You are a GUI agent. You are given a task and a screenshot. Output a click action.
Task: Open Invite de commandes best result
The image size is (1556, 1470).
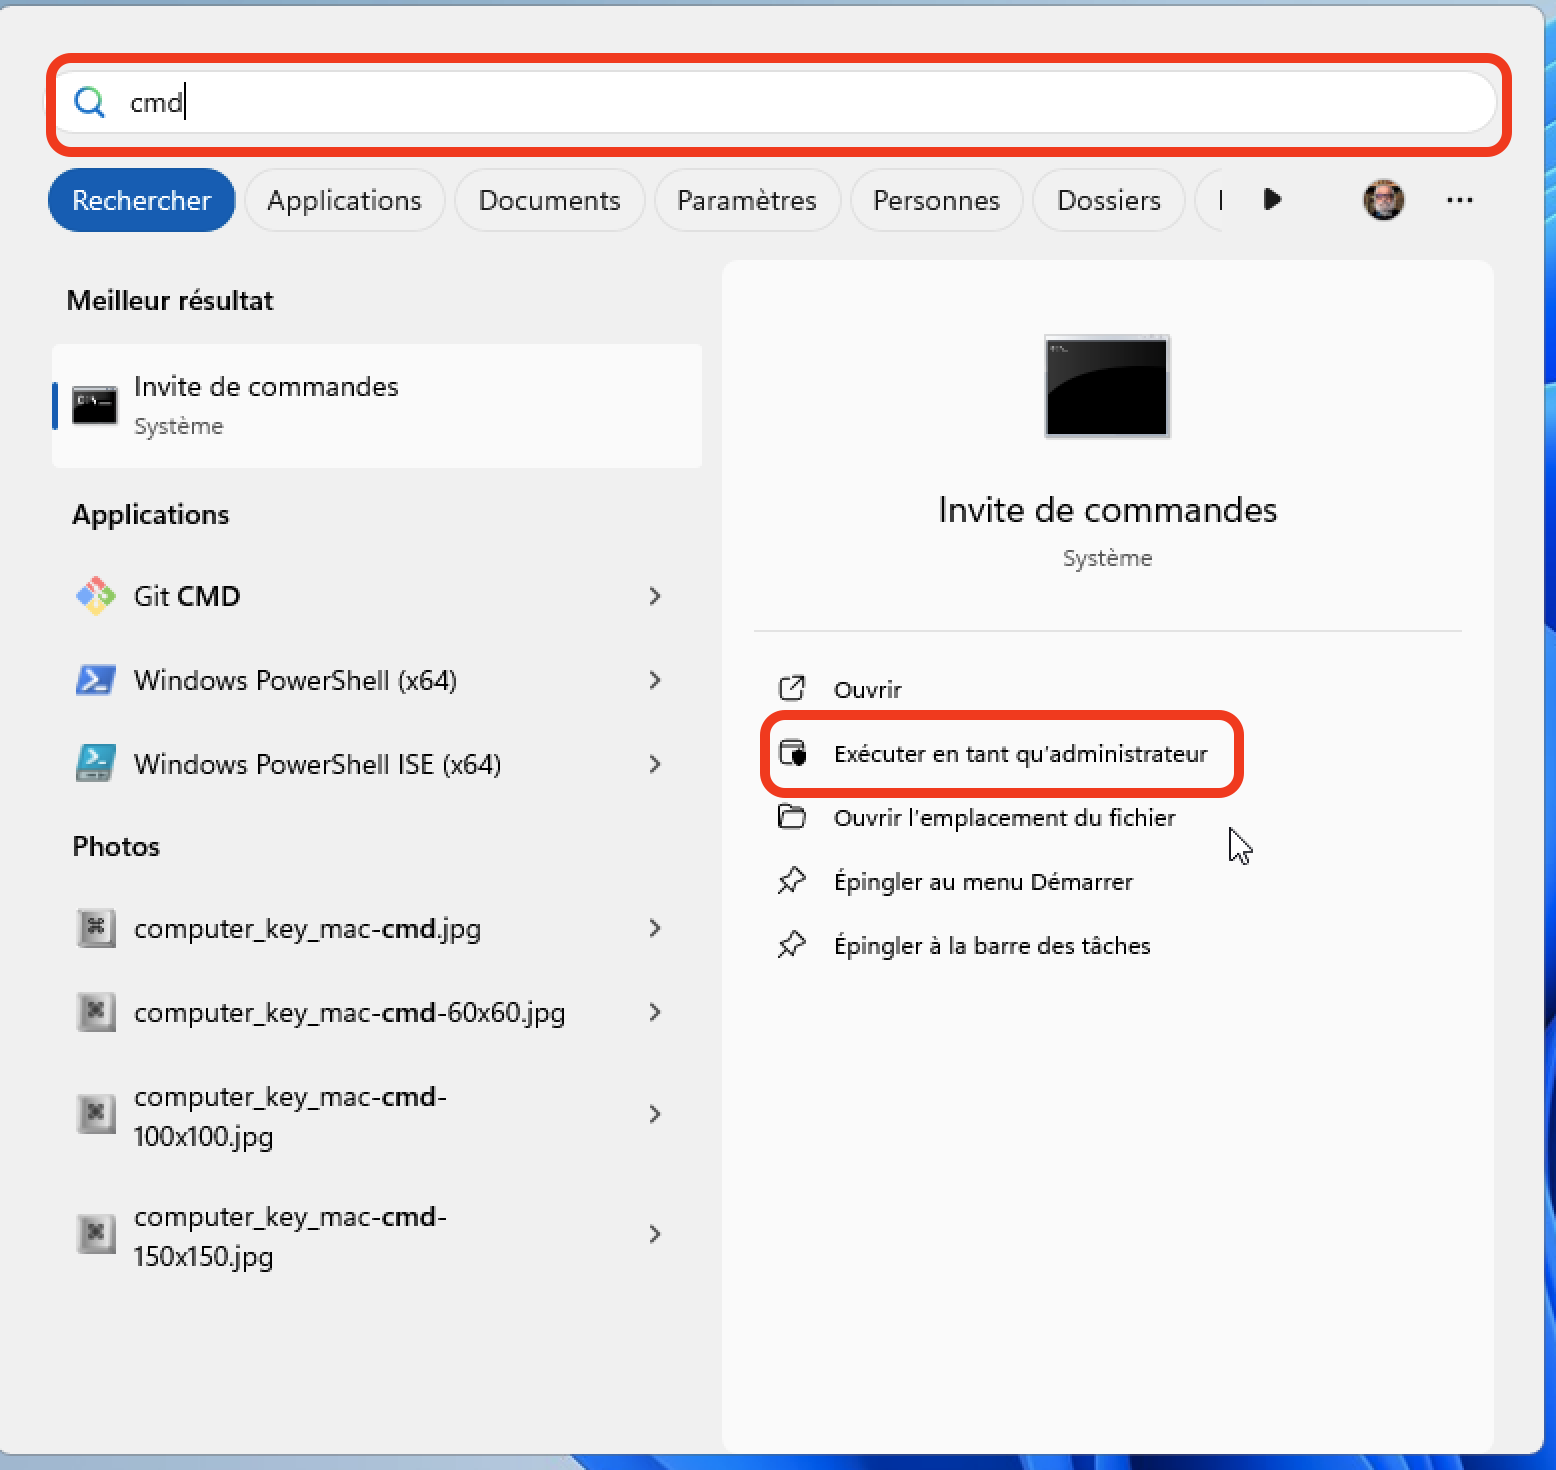[377, 406]
